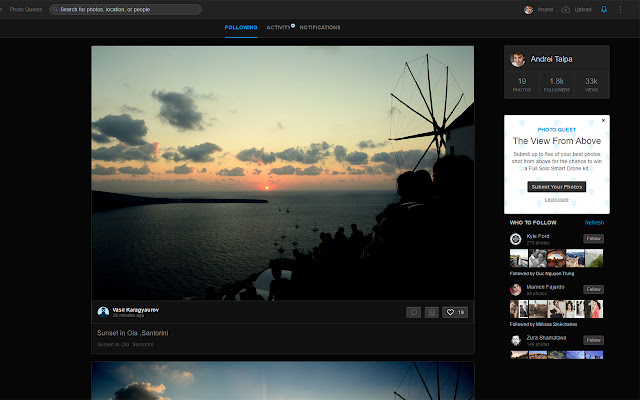Open Kyle Ford's profile avatar
Viewport: 640px width, 400px height.
point(516,239)
